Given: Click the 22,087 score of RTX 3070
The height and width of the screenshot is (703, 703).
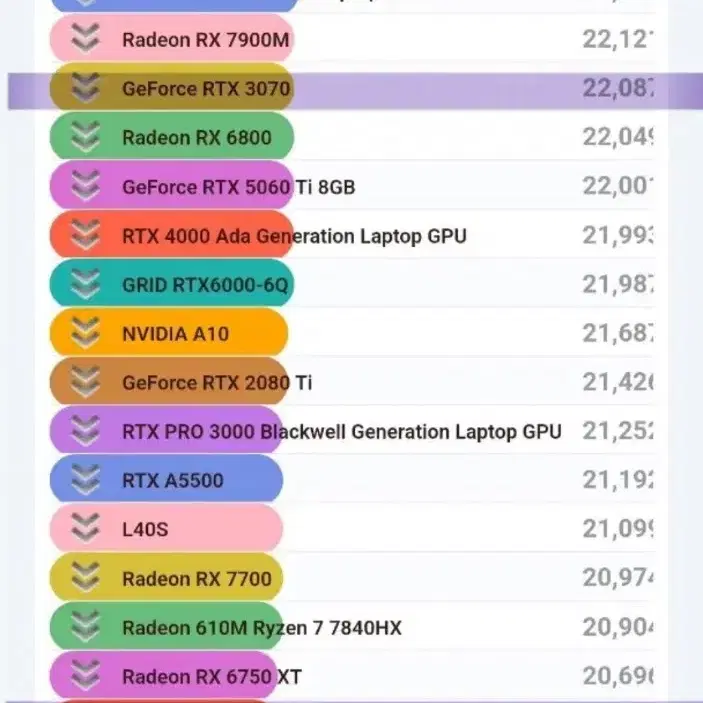Looking at the screenshot, I should tap(617, 88).
